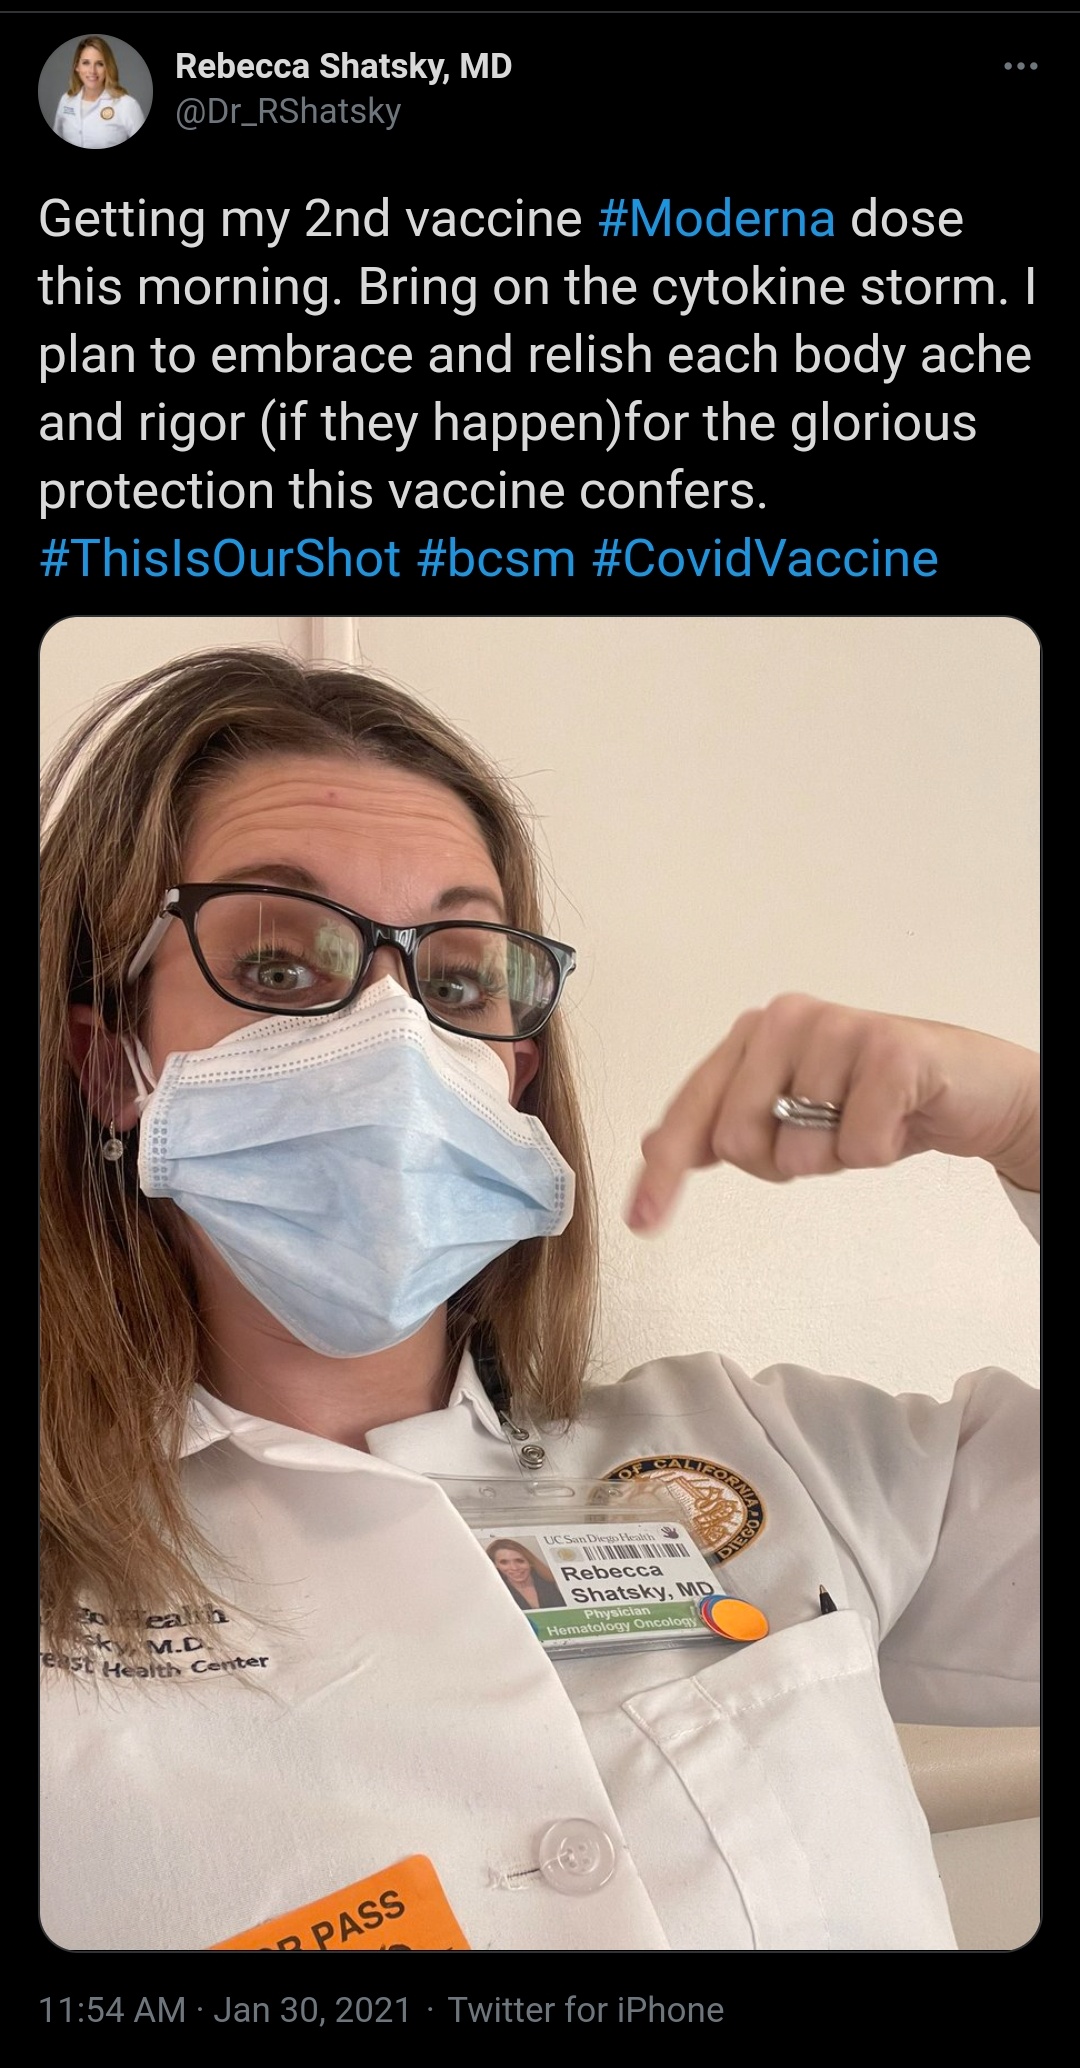
Task: Open the @Dr_RShatsky handle
Action: click(288, 111)
